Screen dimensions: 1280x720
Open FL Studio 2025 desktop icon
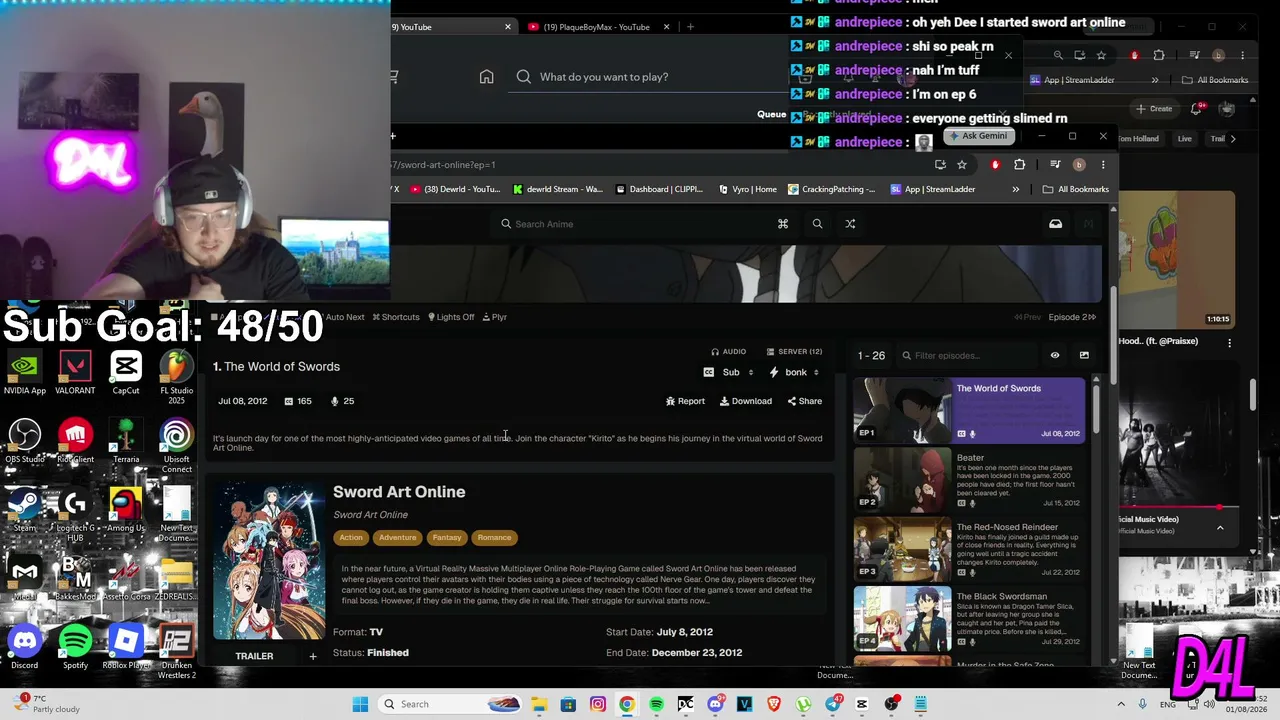(176, 377)
